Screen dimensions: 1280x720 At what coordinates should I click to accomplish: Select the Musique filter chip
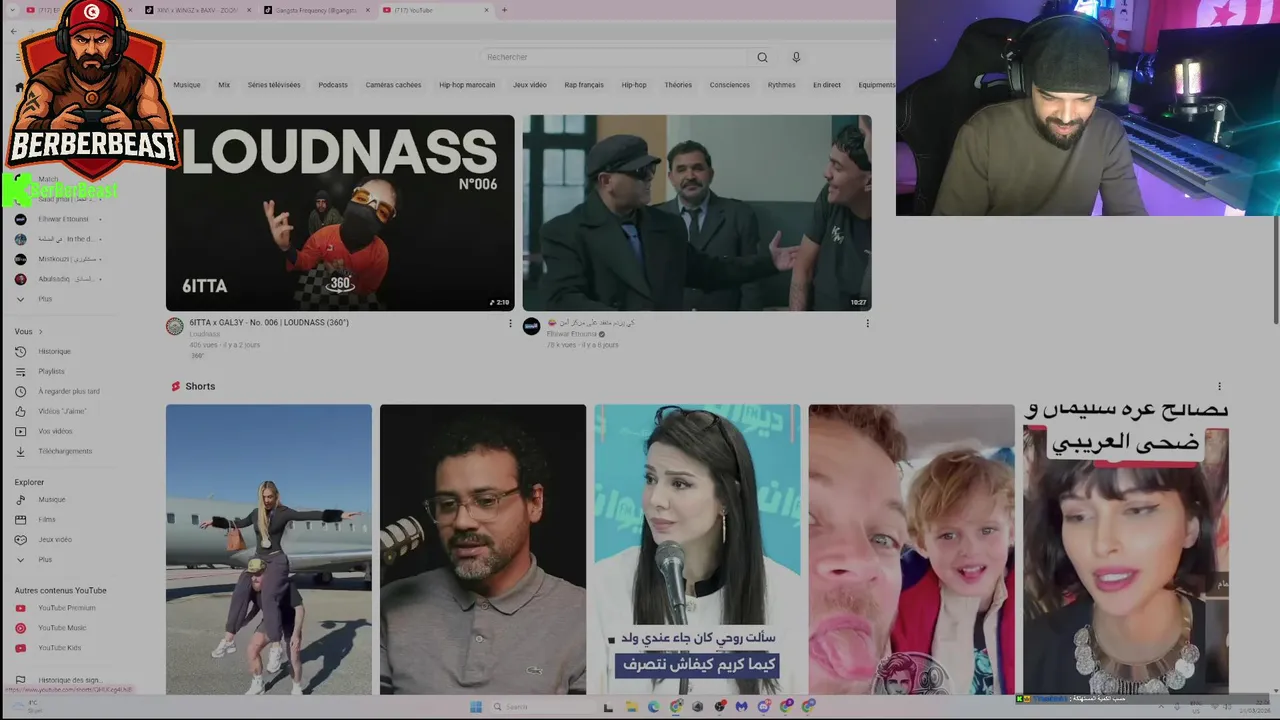(187, 85)
